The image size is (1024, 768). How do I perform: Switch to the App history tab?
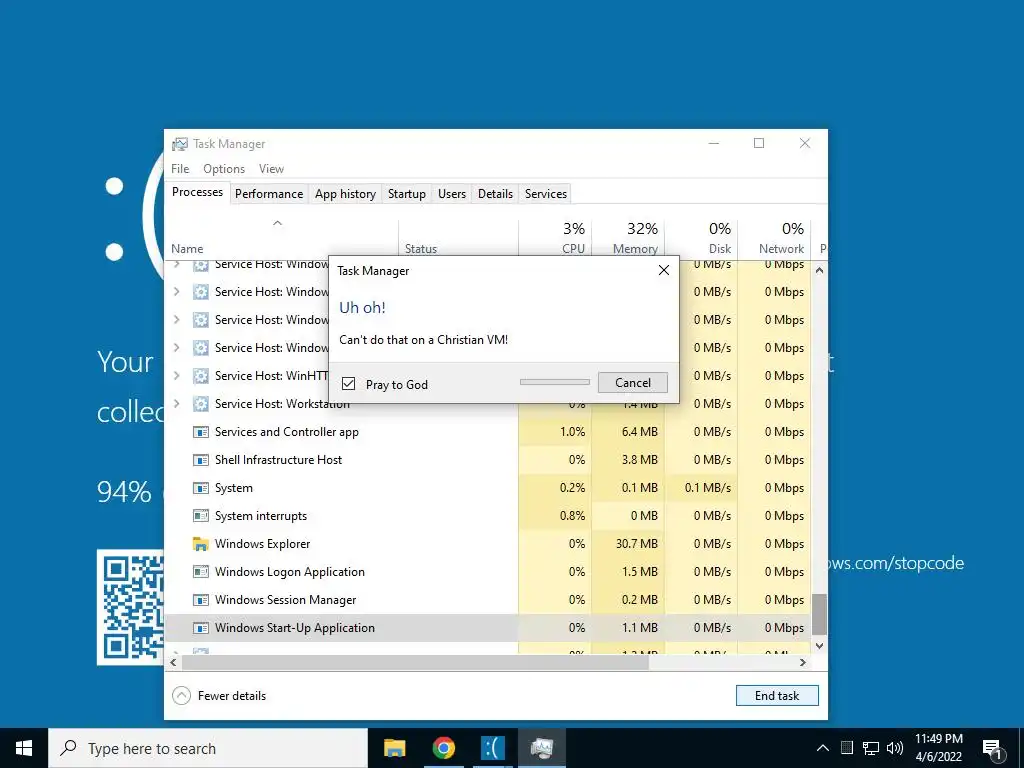click(345, 194)
